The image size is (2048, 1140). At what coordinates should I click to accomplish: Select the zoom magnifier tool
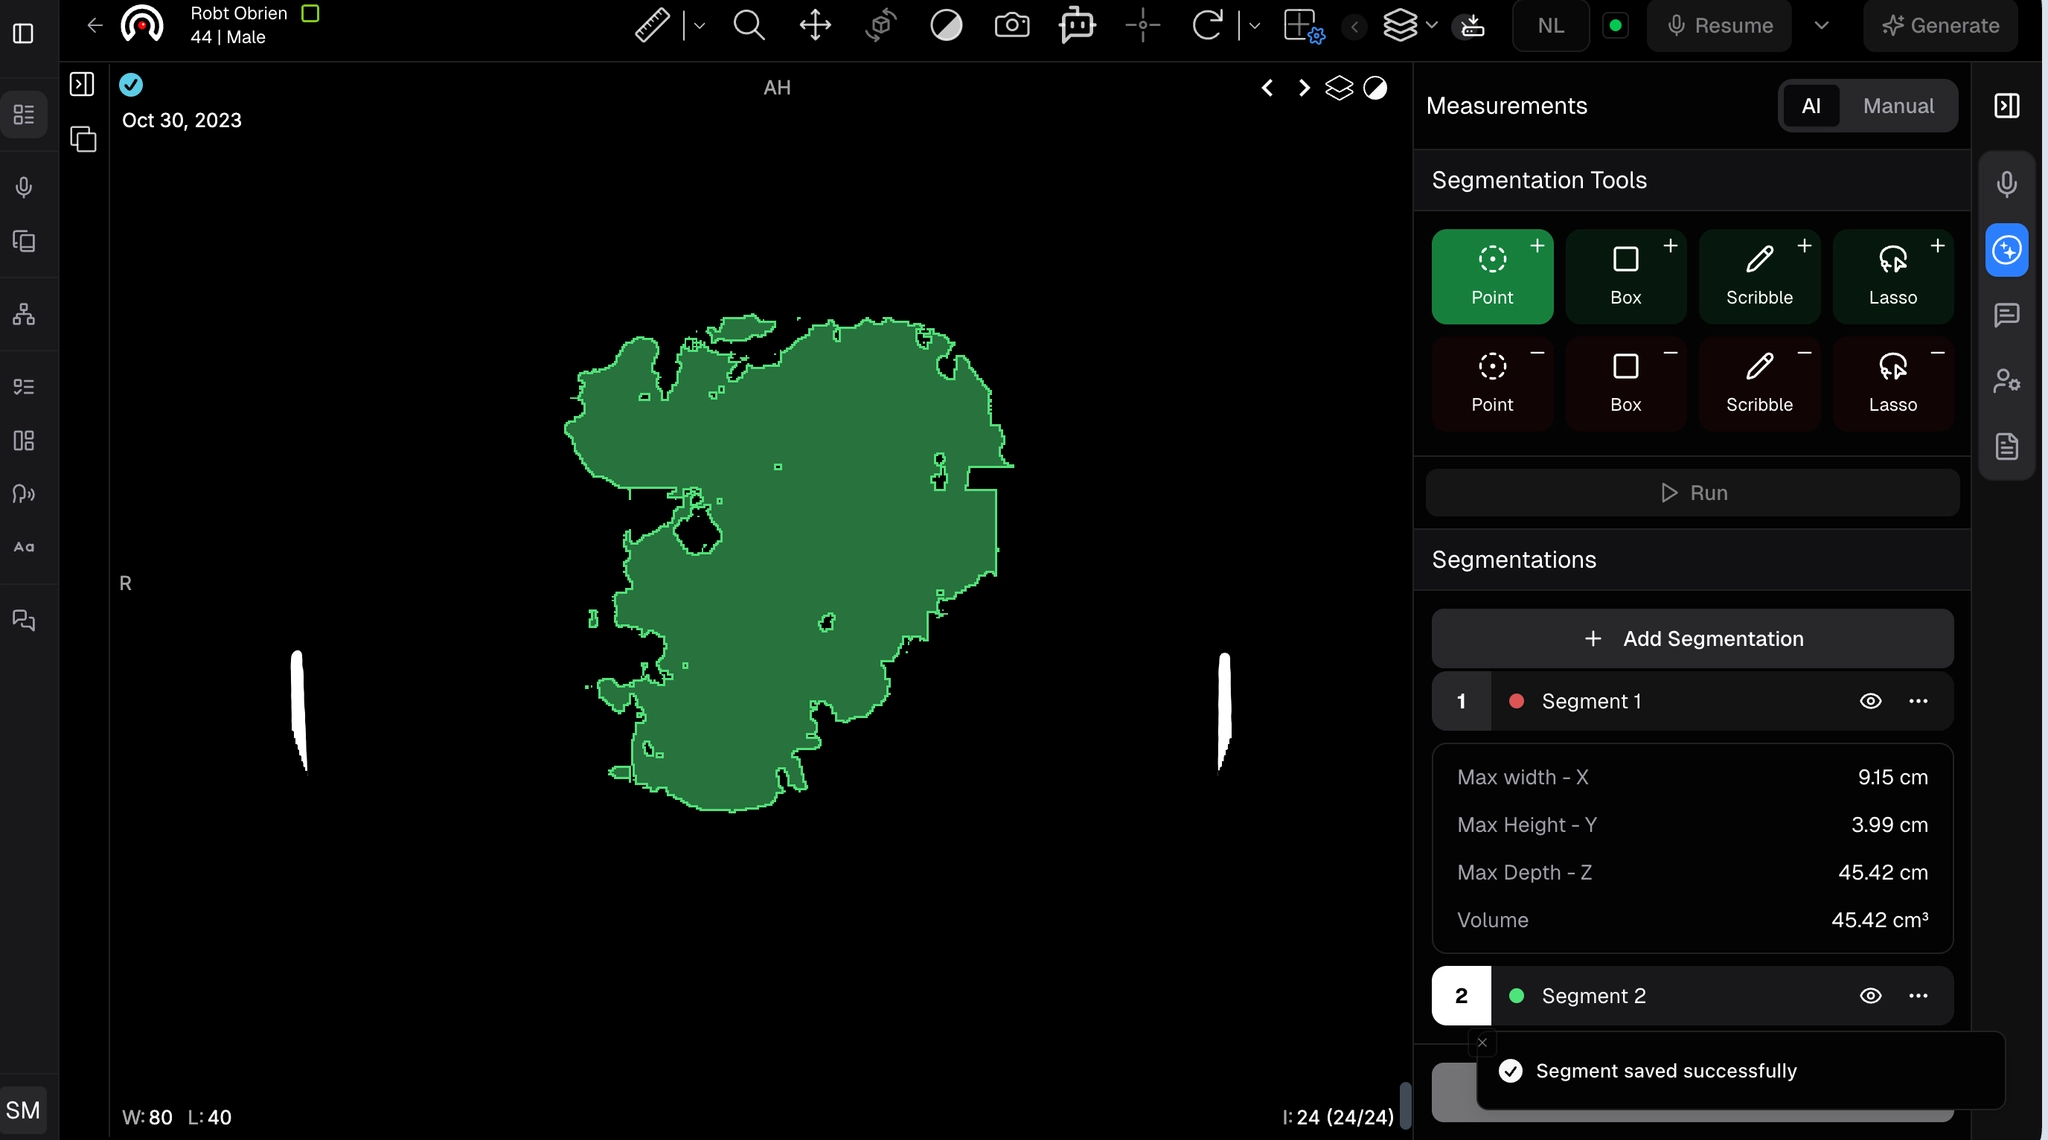point(749,25)
